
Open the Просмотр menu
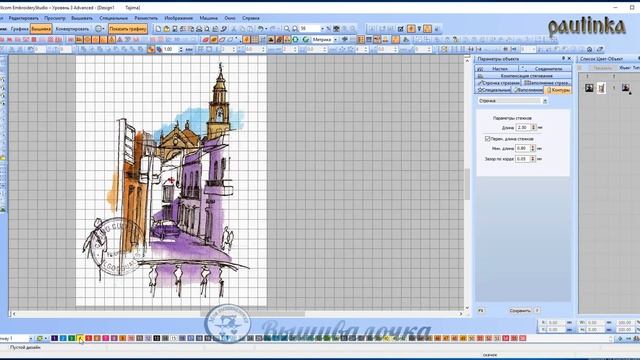pyautogui.click(x=55, y=18)
